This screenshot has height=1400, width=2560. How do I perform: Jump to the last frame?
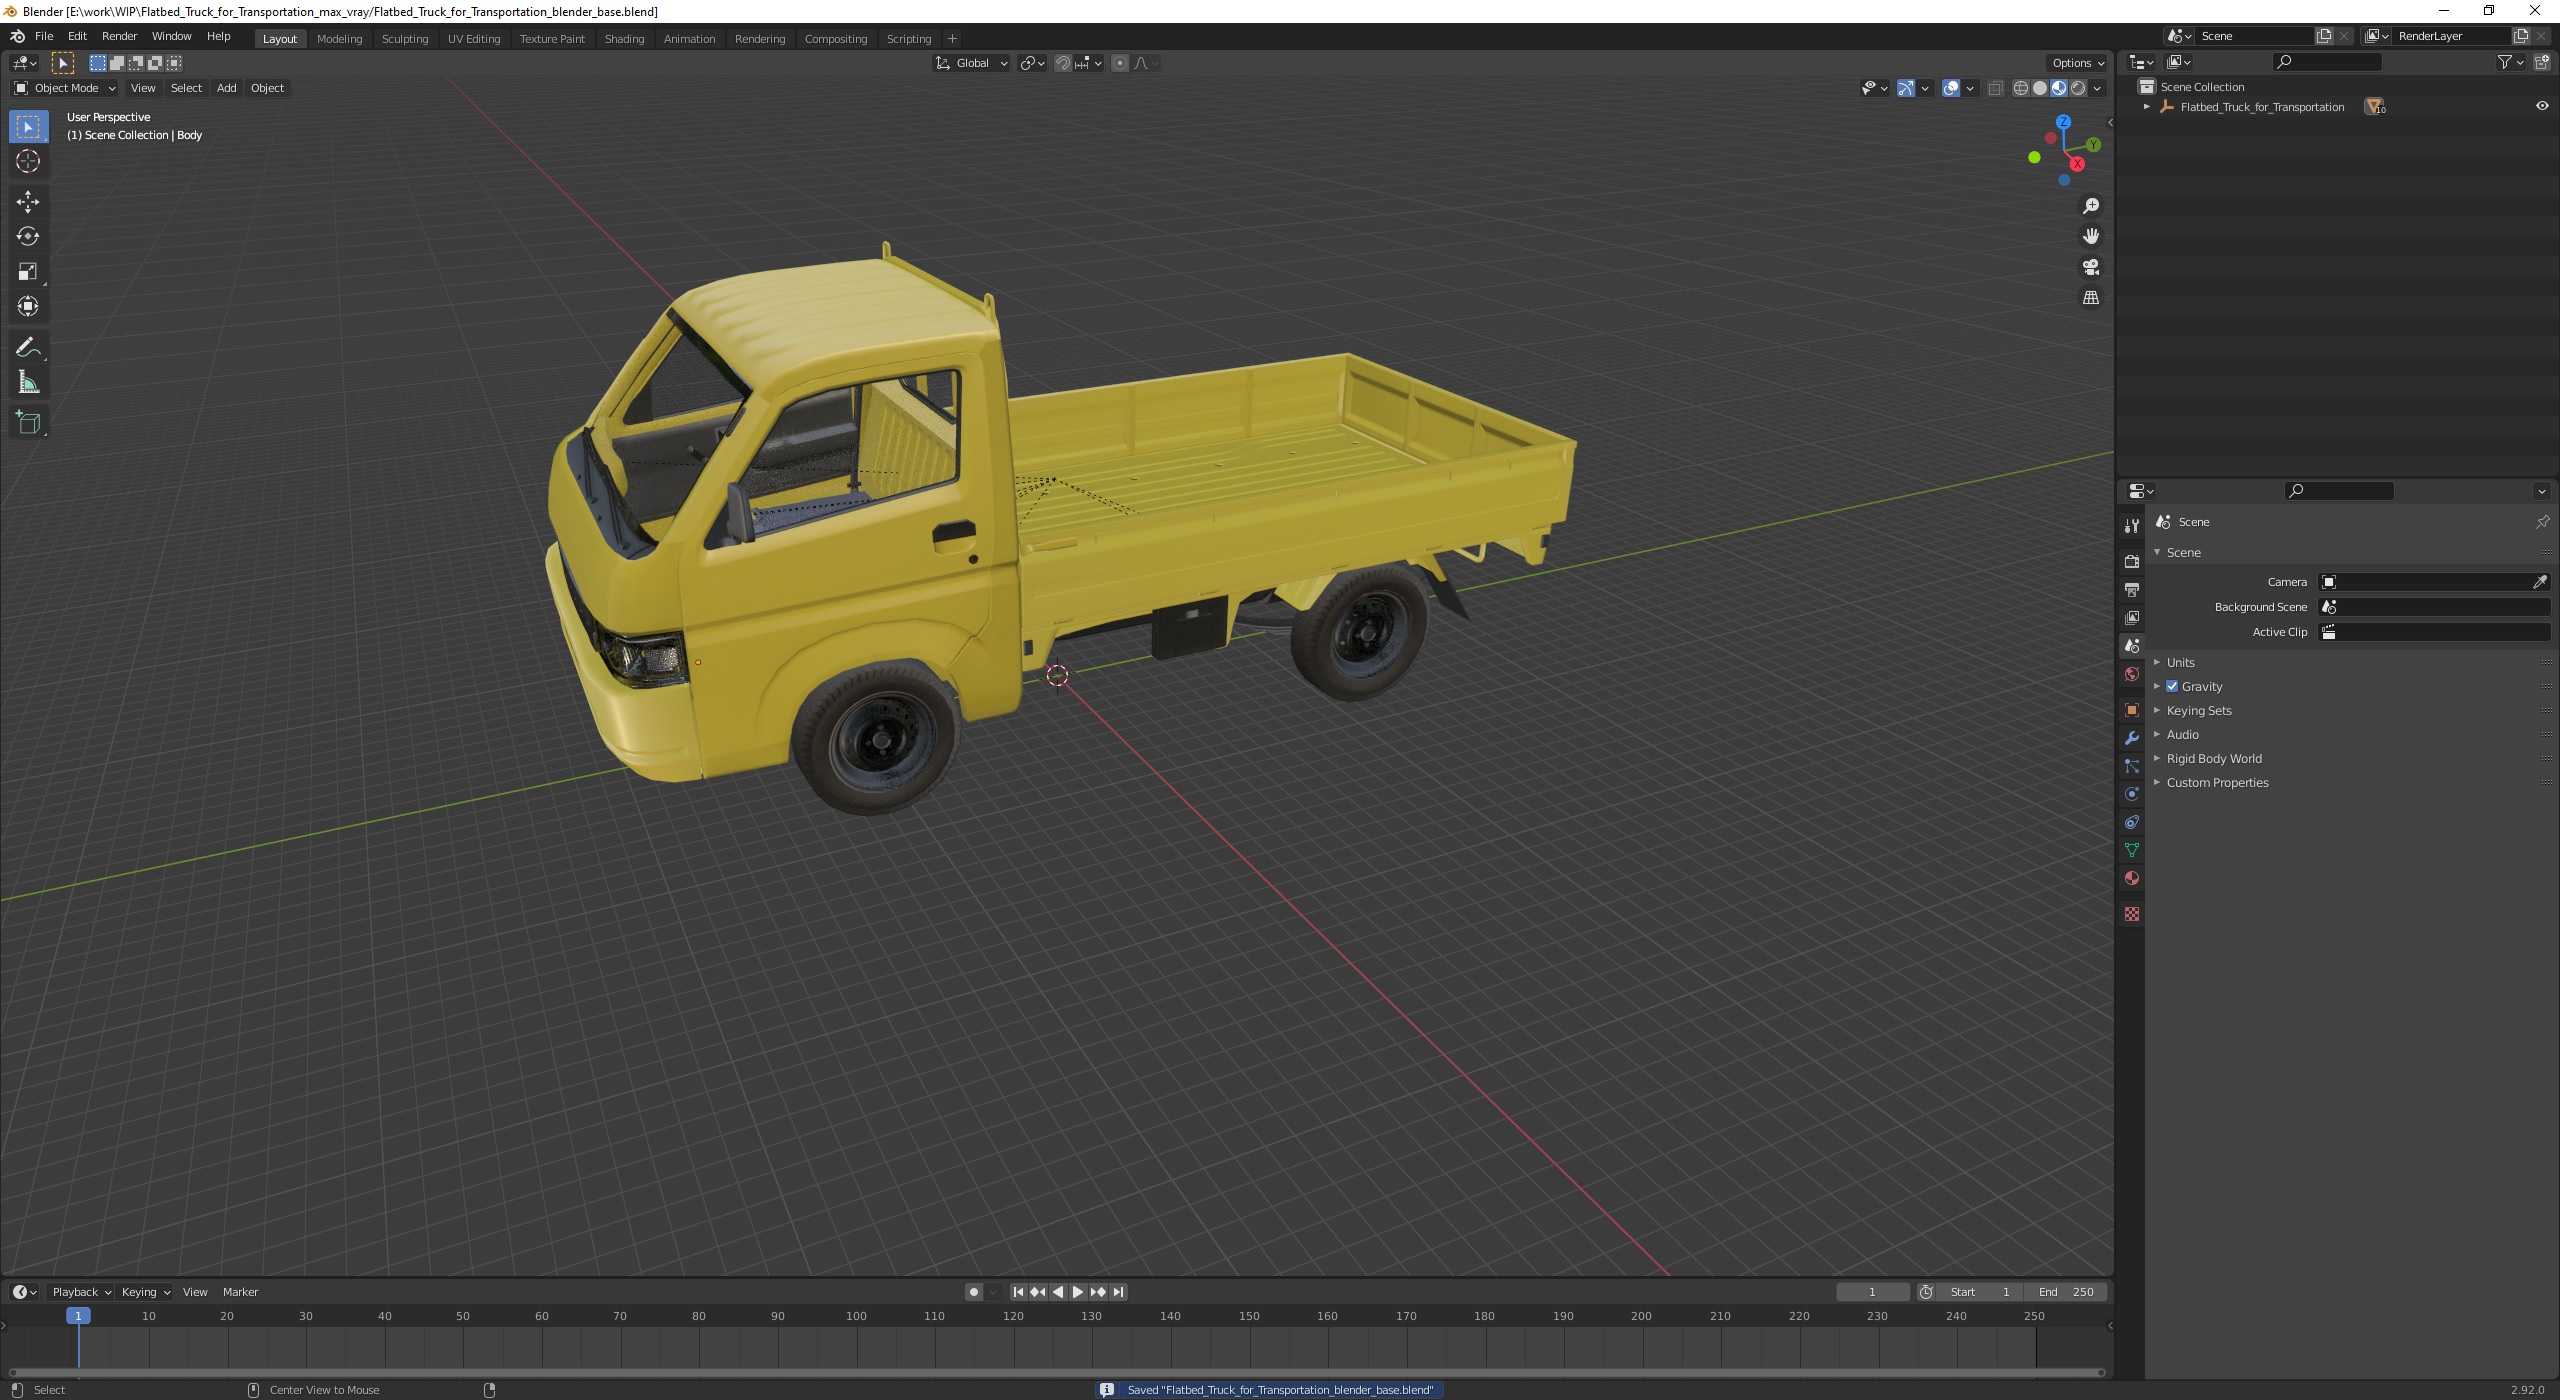pos(1118,1292)
